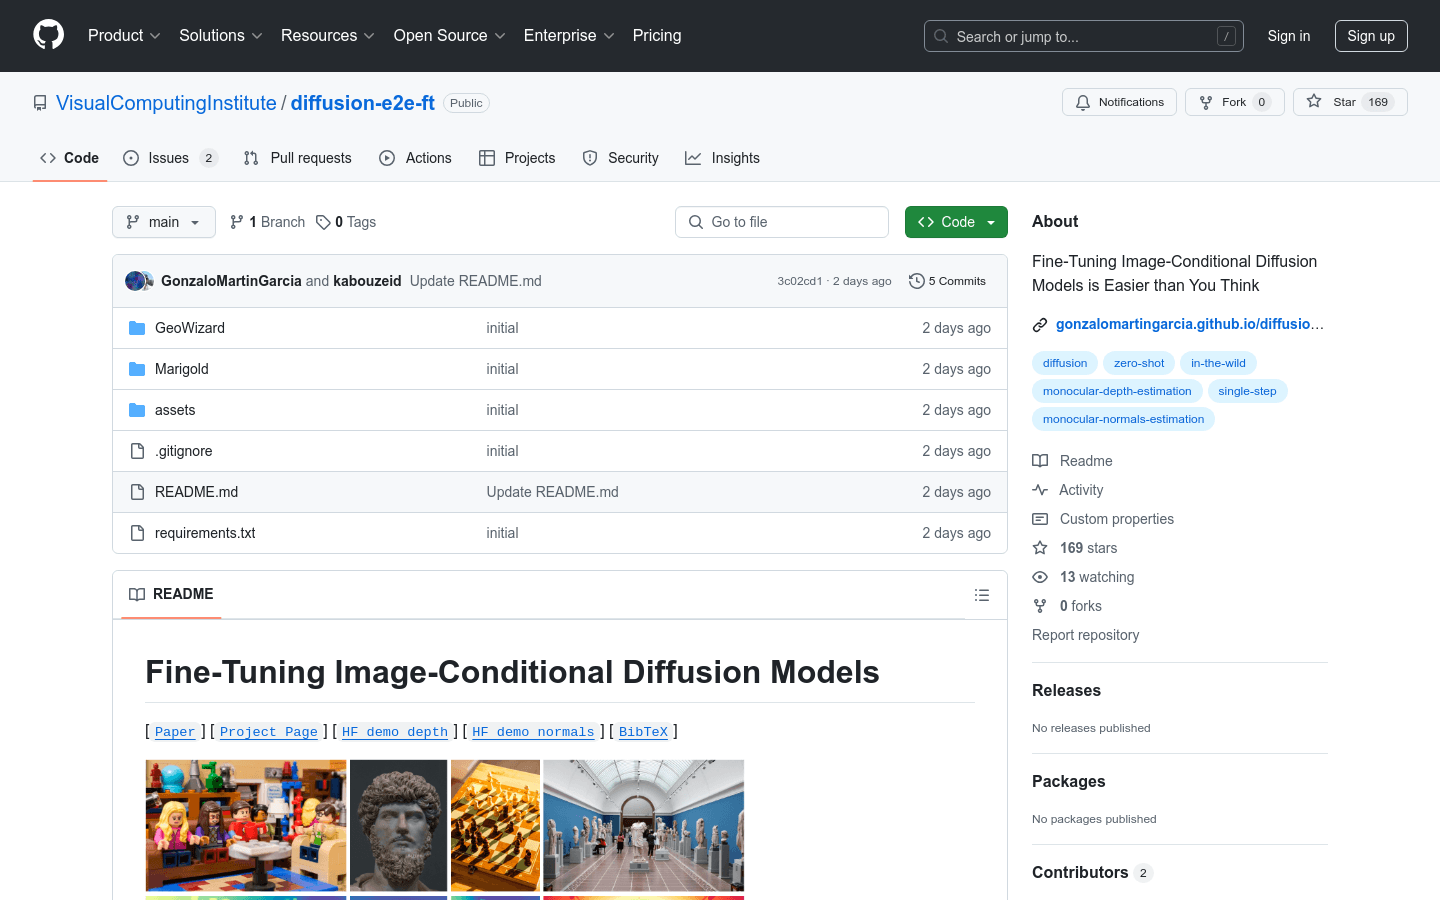Screen dimensions: 1440x900
Task: Click the GeoWizard folder icon
Action: click(x=137, y=328)
